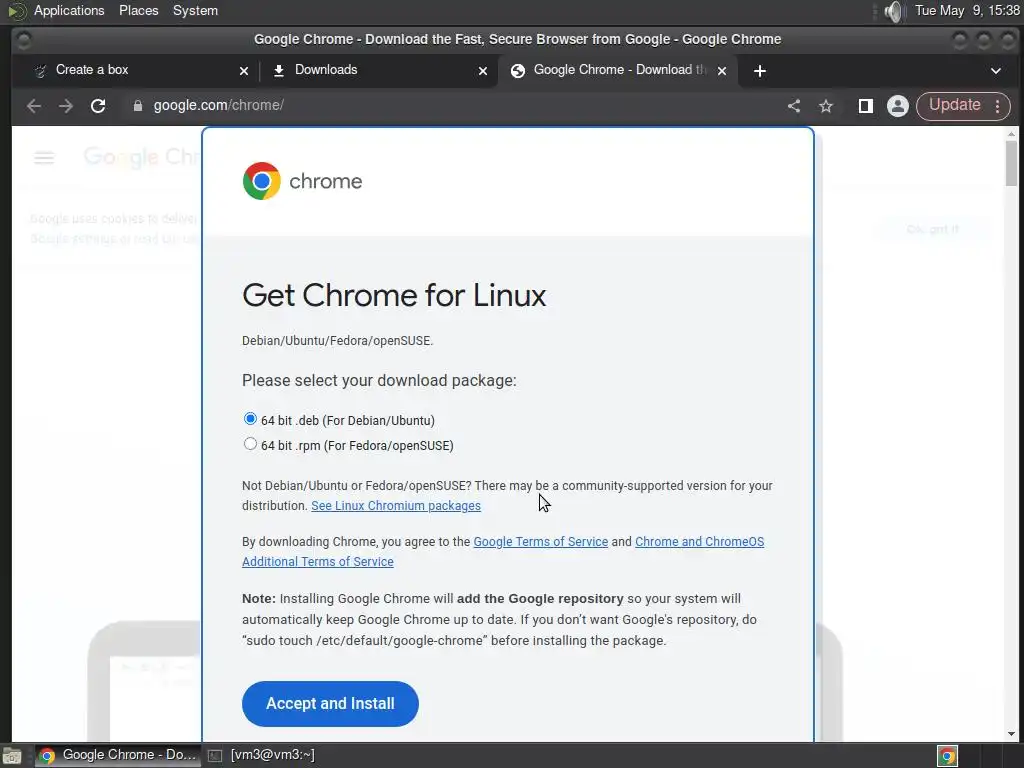The height and width of the screenshot is (768, 1024).
Task: Click scrollbar down arrow
Action: click(1011, 734)
